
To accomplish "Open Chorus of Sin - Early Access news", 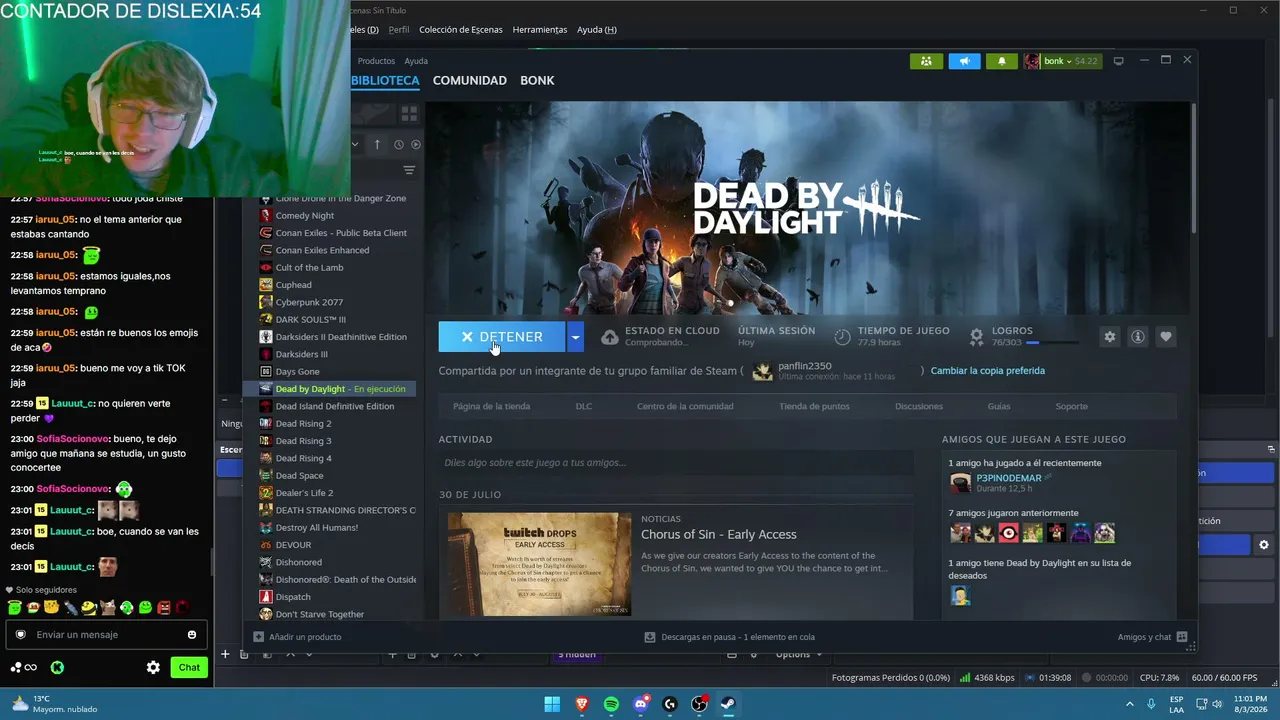I will pyautogui.click(x=719, y=535).
